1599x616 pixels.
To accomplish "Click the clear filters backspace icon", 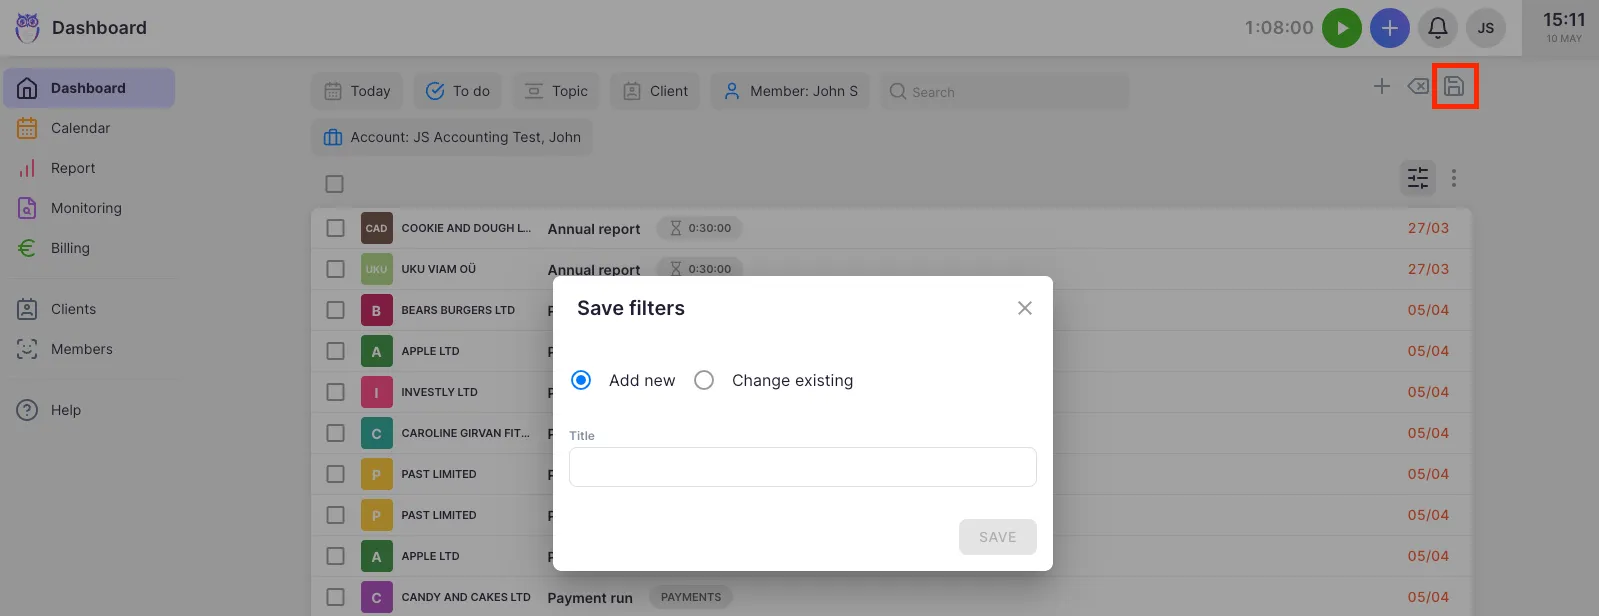I will pyautogui.click(x=1418, y=87).
